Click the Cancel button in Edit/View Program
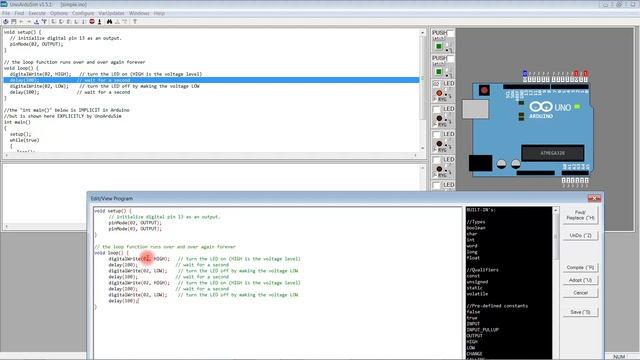 tap(580, 293)
